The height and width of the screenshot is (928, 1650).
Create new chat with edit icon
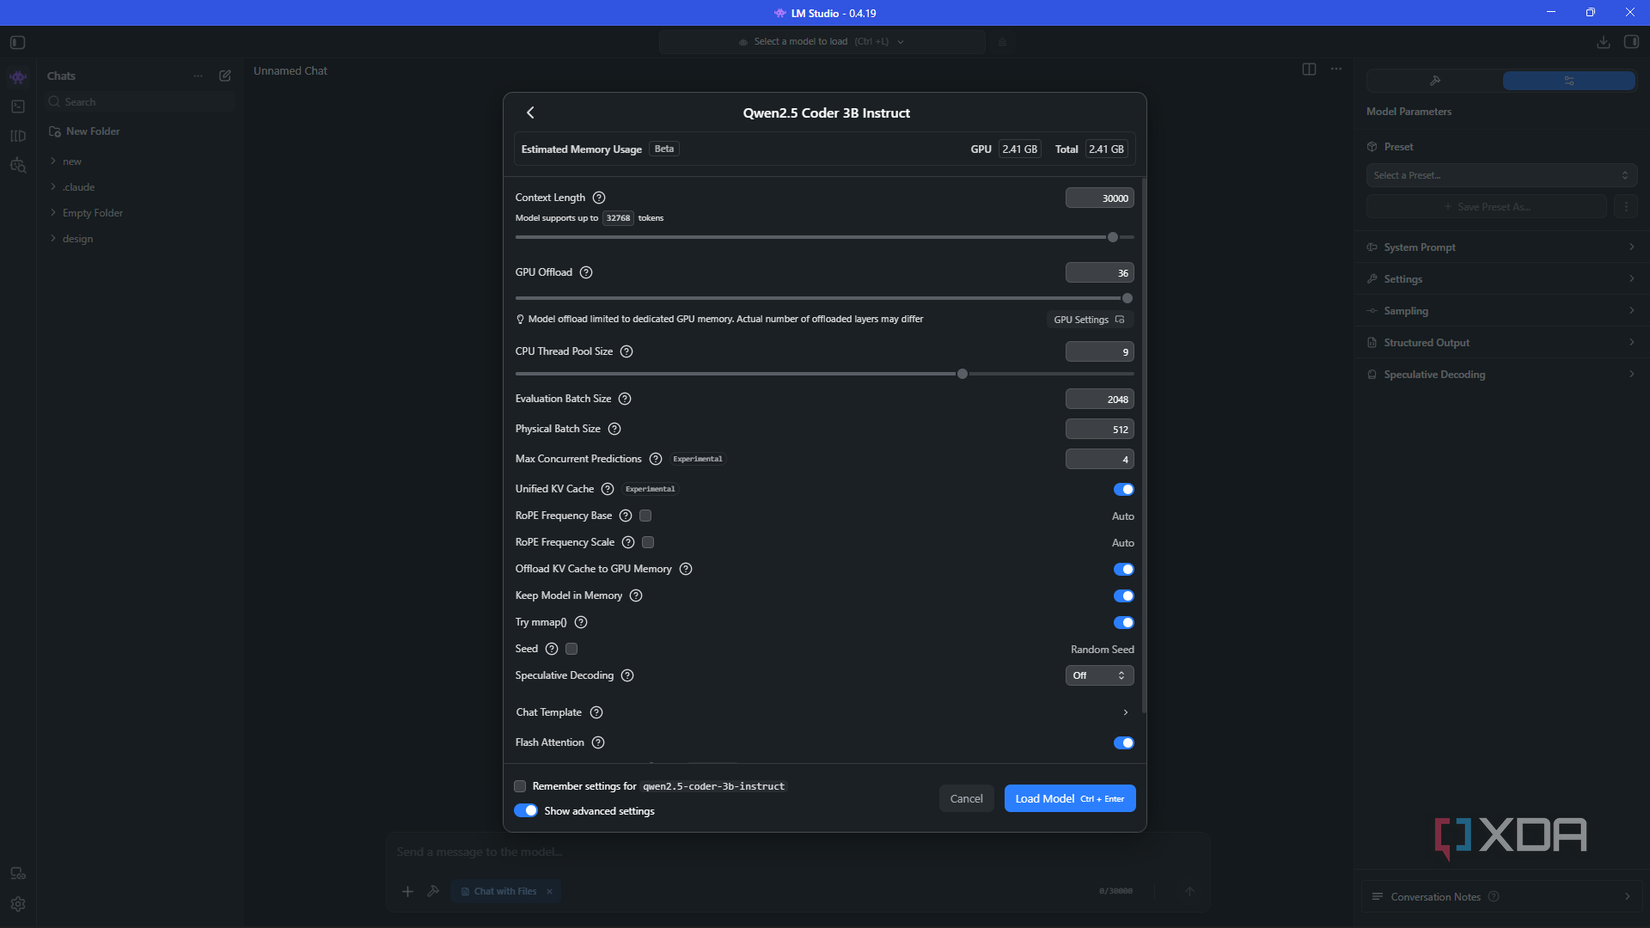pos(225,76)
